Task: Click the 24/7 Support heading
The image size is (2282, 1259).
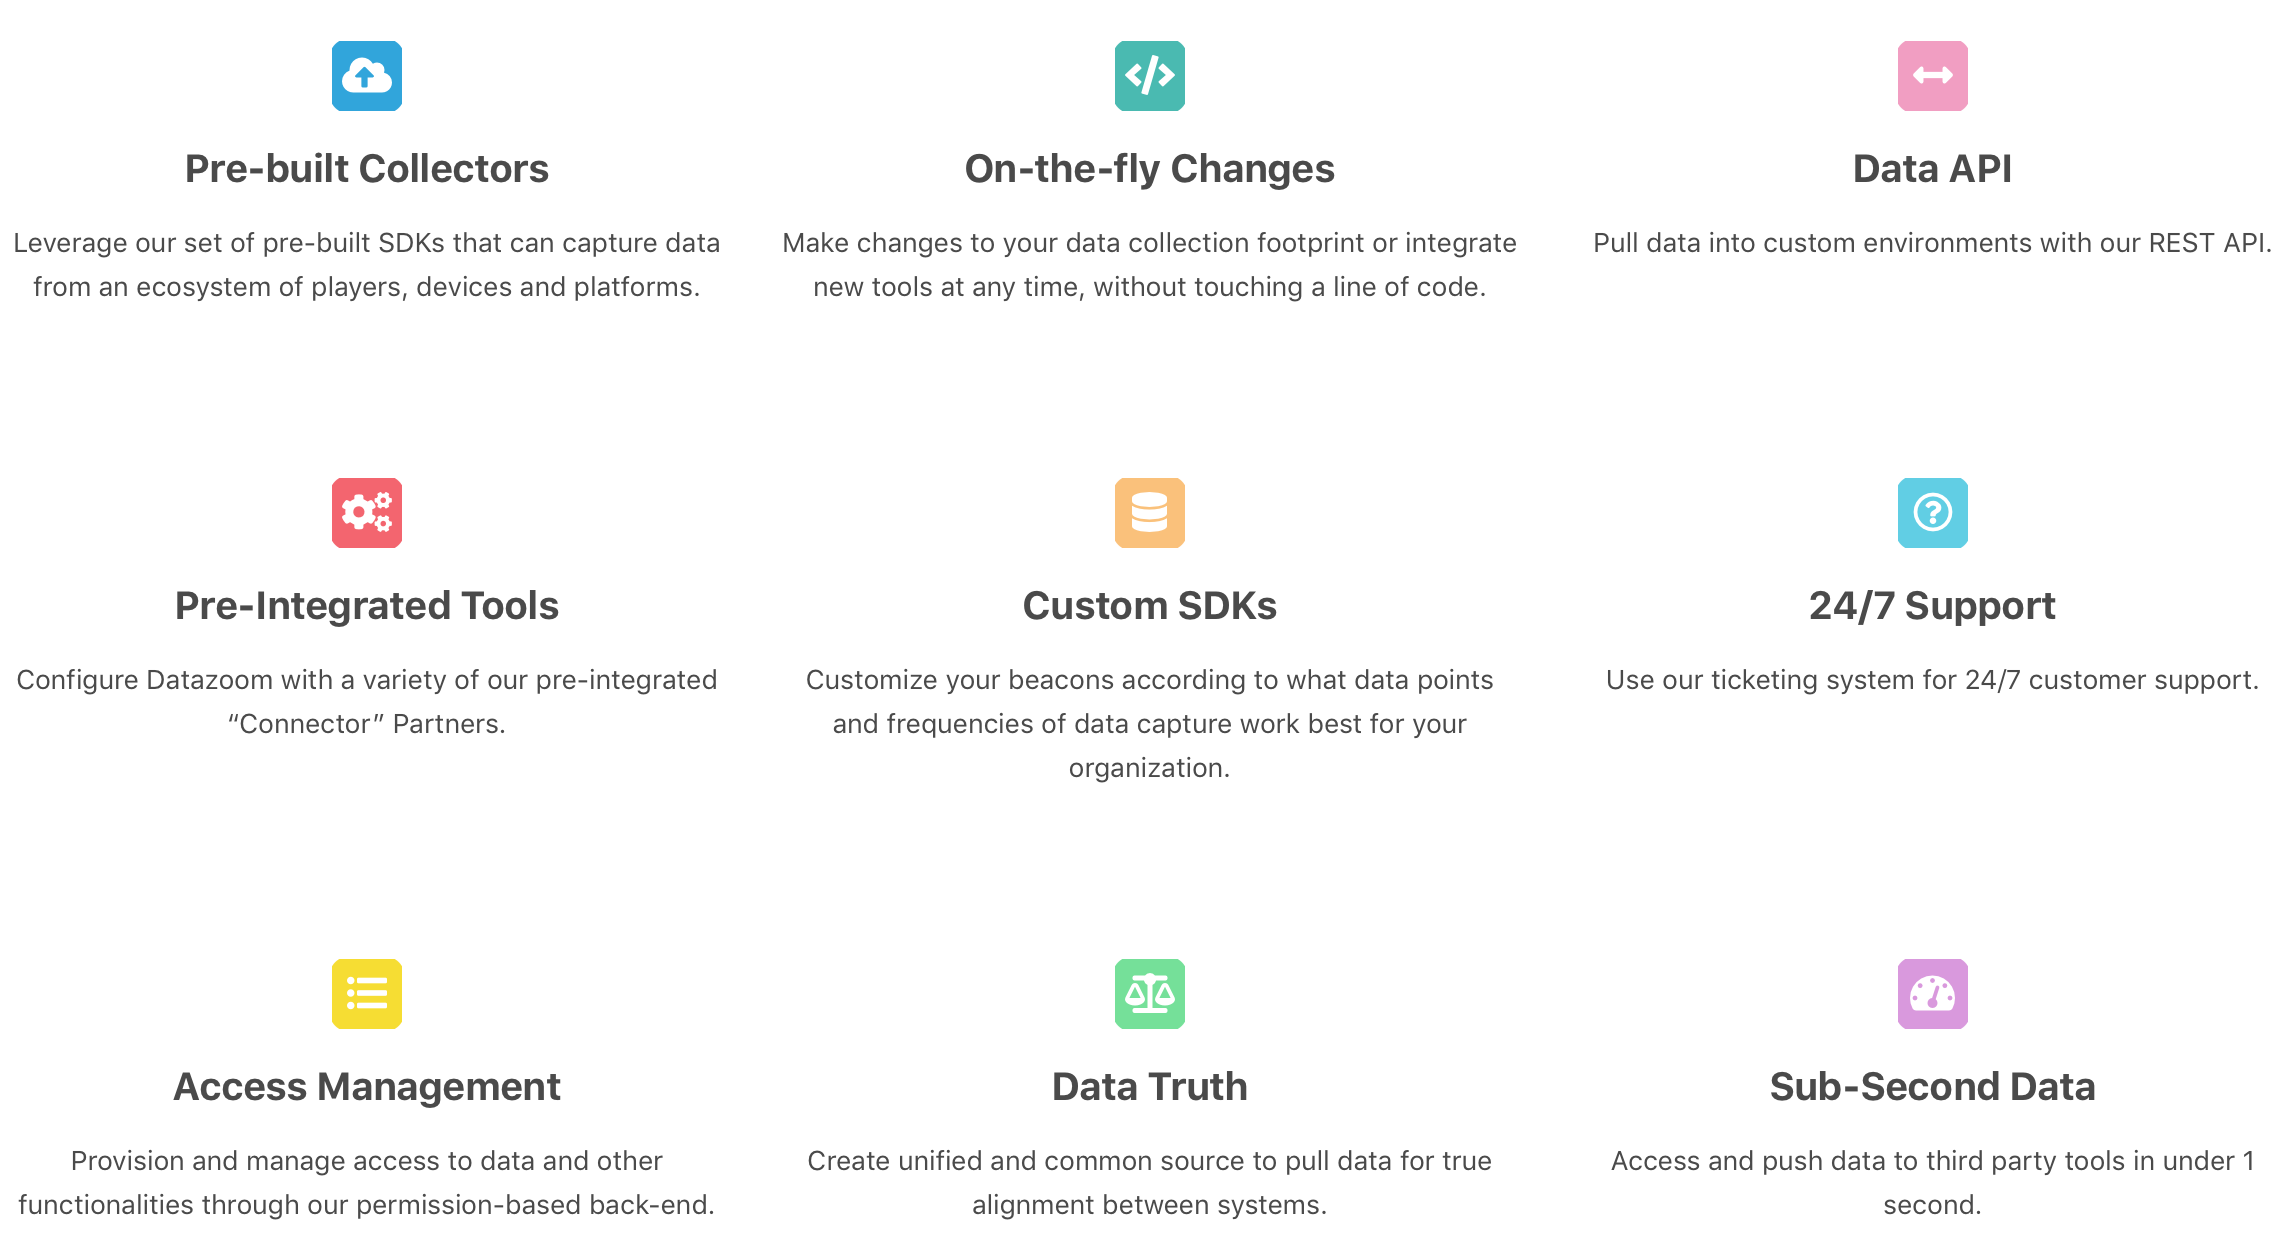Action: tap(1933, 607)
